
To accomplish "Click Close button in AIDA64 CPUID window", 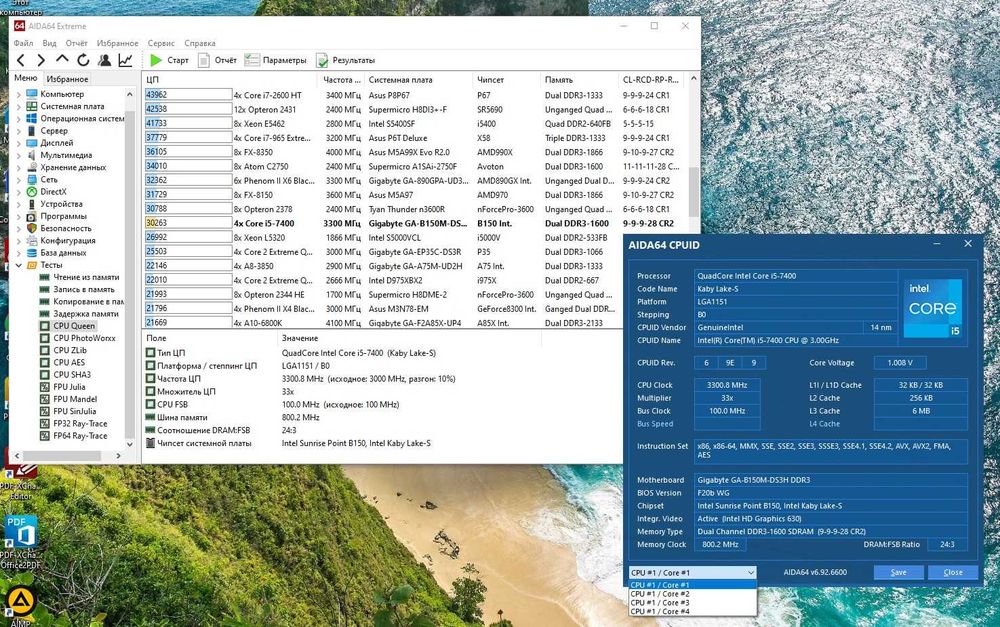I will 953,572.
